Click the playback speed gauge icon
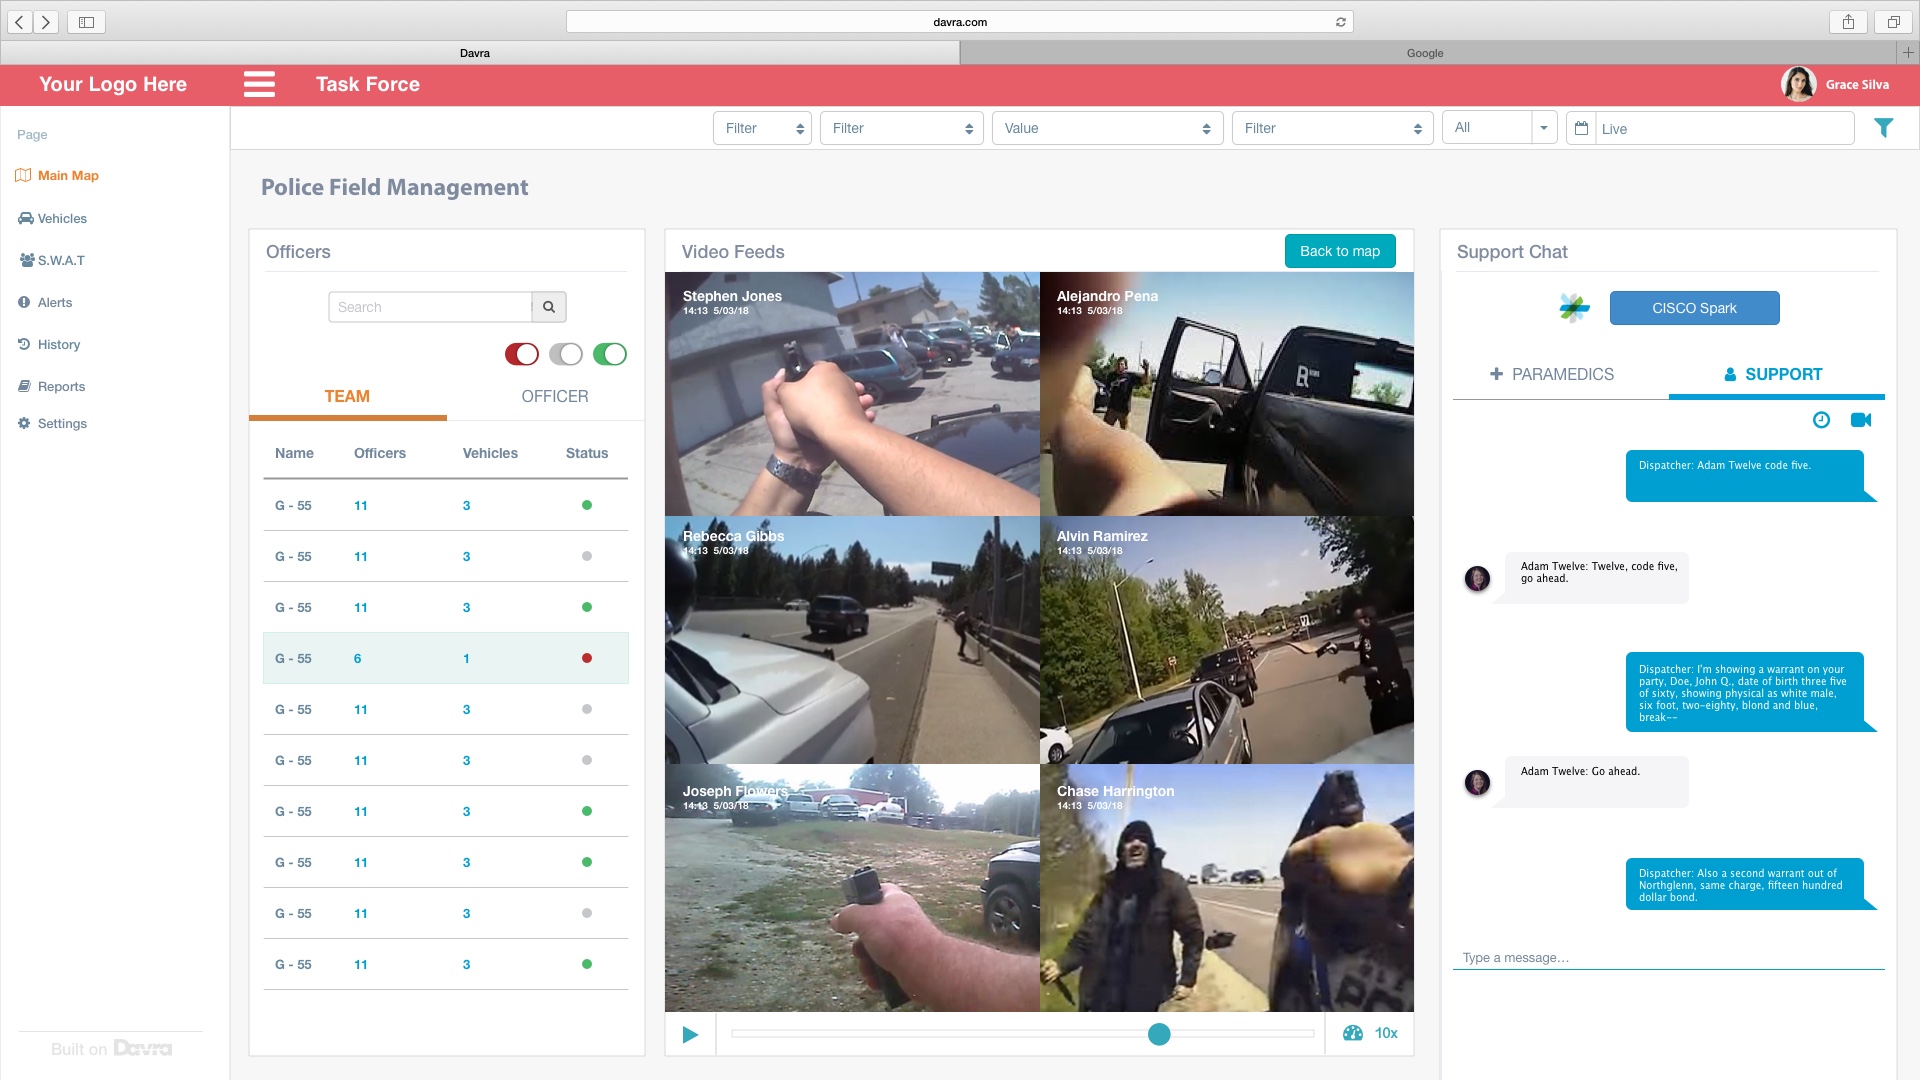The image size is (1920, 1080). click(x=1353, y=1033)
